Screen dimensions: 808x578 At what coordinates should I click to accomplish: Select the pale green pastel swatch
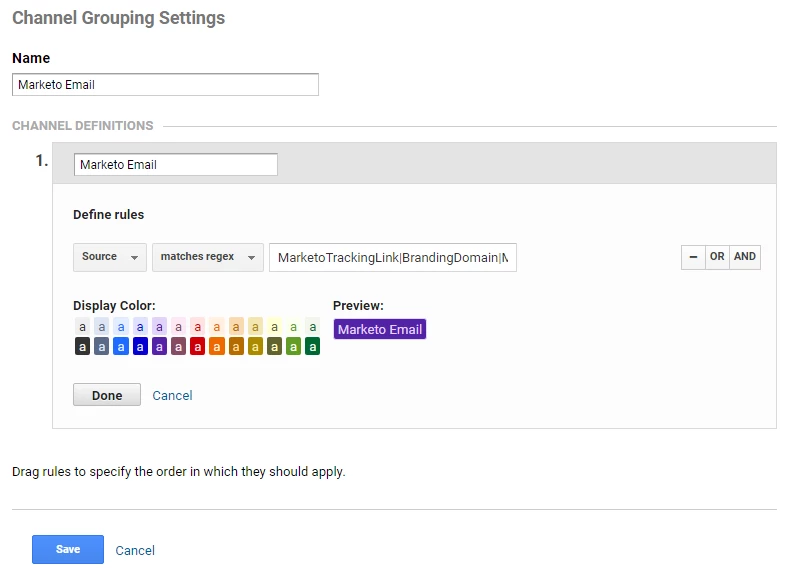293,327
